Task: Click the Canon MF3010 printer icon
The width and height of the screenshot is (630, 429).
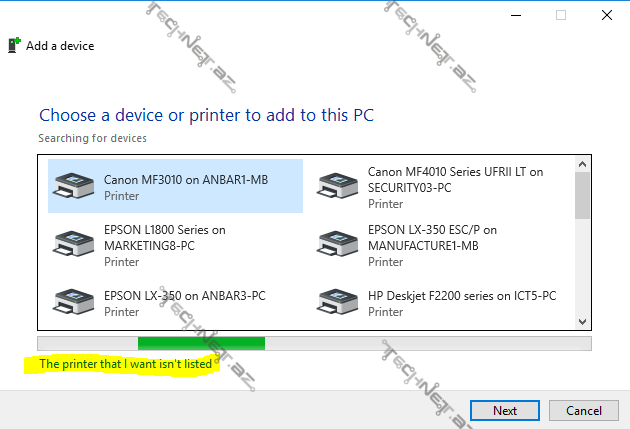Action: (x=75, y=186)
